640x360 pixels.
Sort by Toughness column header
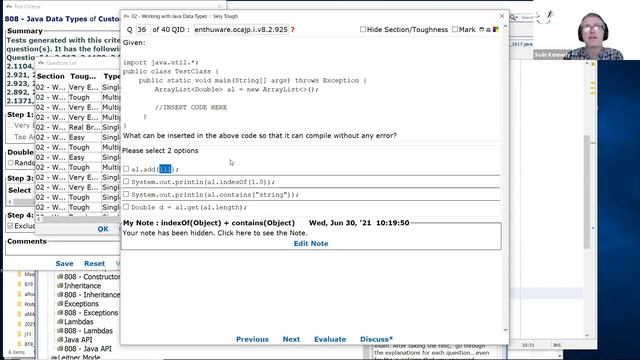(x=84, y=76)
